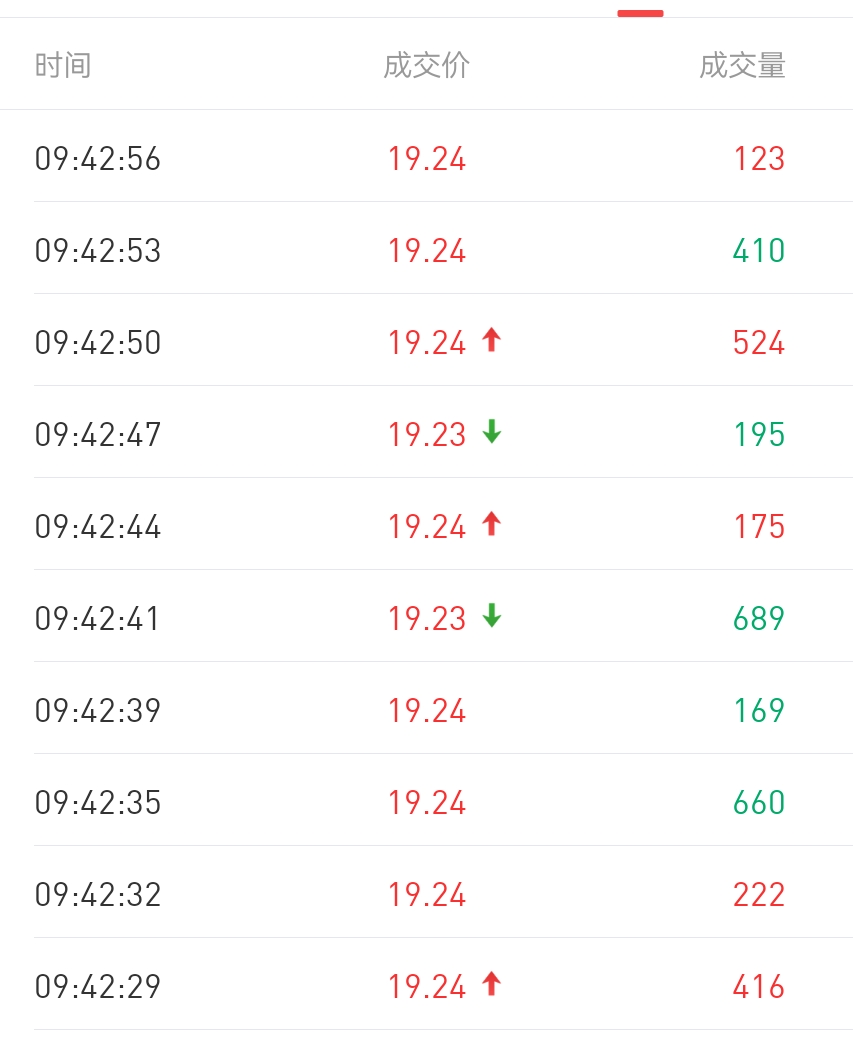Click the red up arrow at 09:42:50
853x1057 pixels.
tap(491, 341)
